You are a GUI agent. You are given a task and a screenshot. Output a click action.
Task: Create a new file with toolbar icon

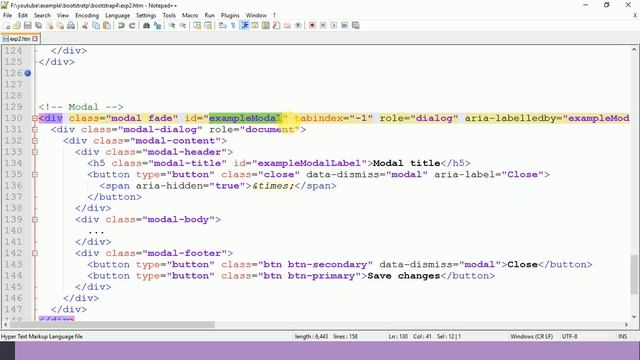pyautogui.click(x=7, y=25)
